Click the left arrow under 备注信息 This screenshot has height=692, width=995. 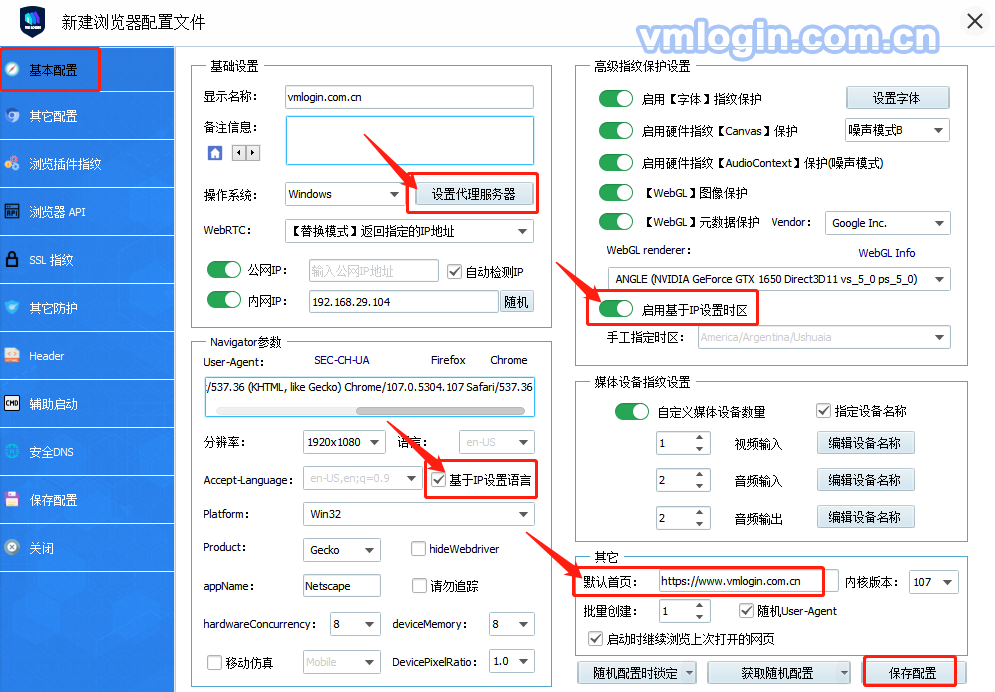coord(239,153)
